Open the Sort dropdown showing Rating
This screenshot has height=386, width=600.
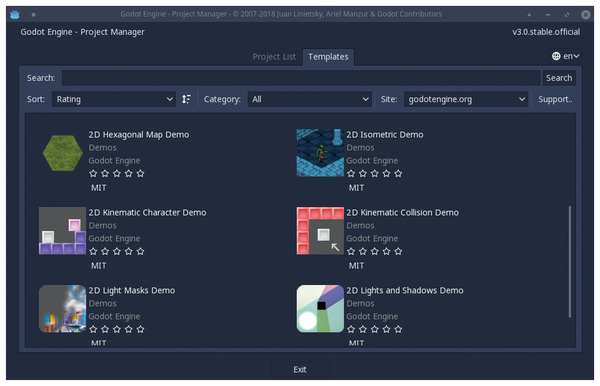(114, 99)
